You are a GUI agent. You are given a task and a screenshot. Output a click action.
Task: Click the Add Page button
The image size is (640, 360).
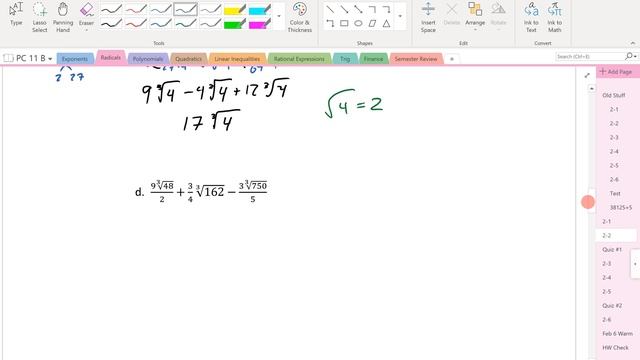coord(616,72)
